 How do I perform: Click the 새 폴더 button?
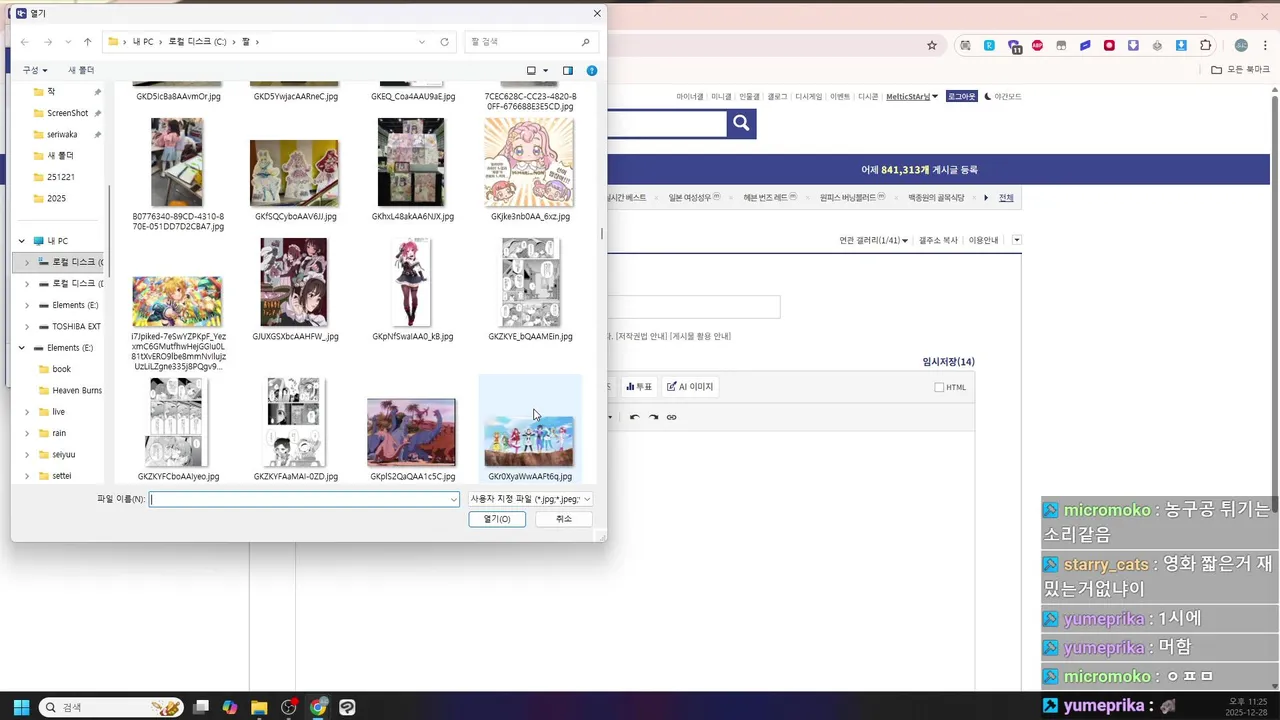pyautogui.click(x=81, y=70)
